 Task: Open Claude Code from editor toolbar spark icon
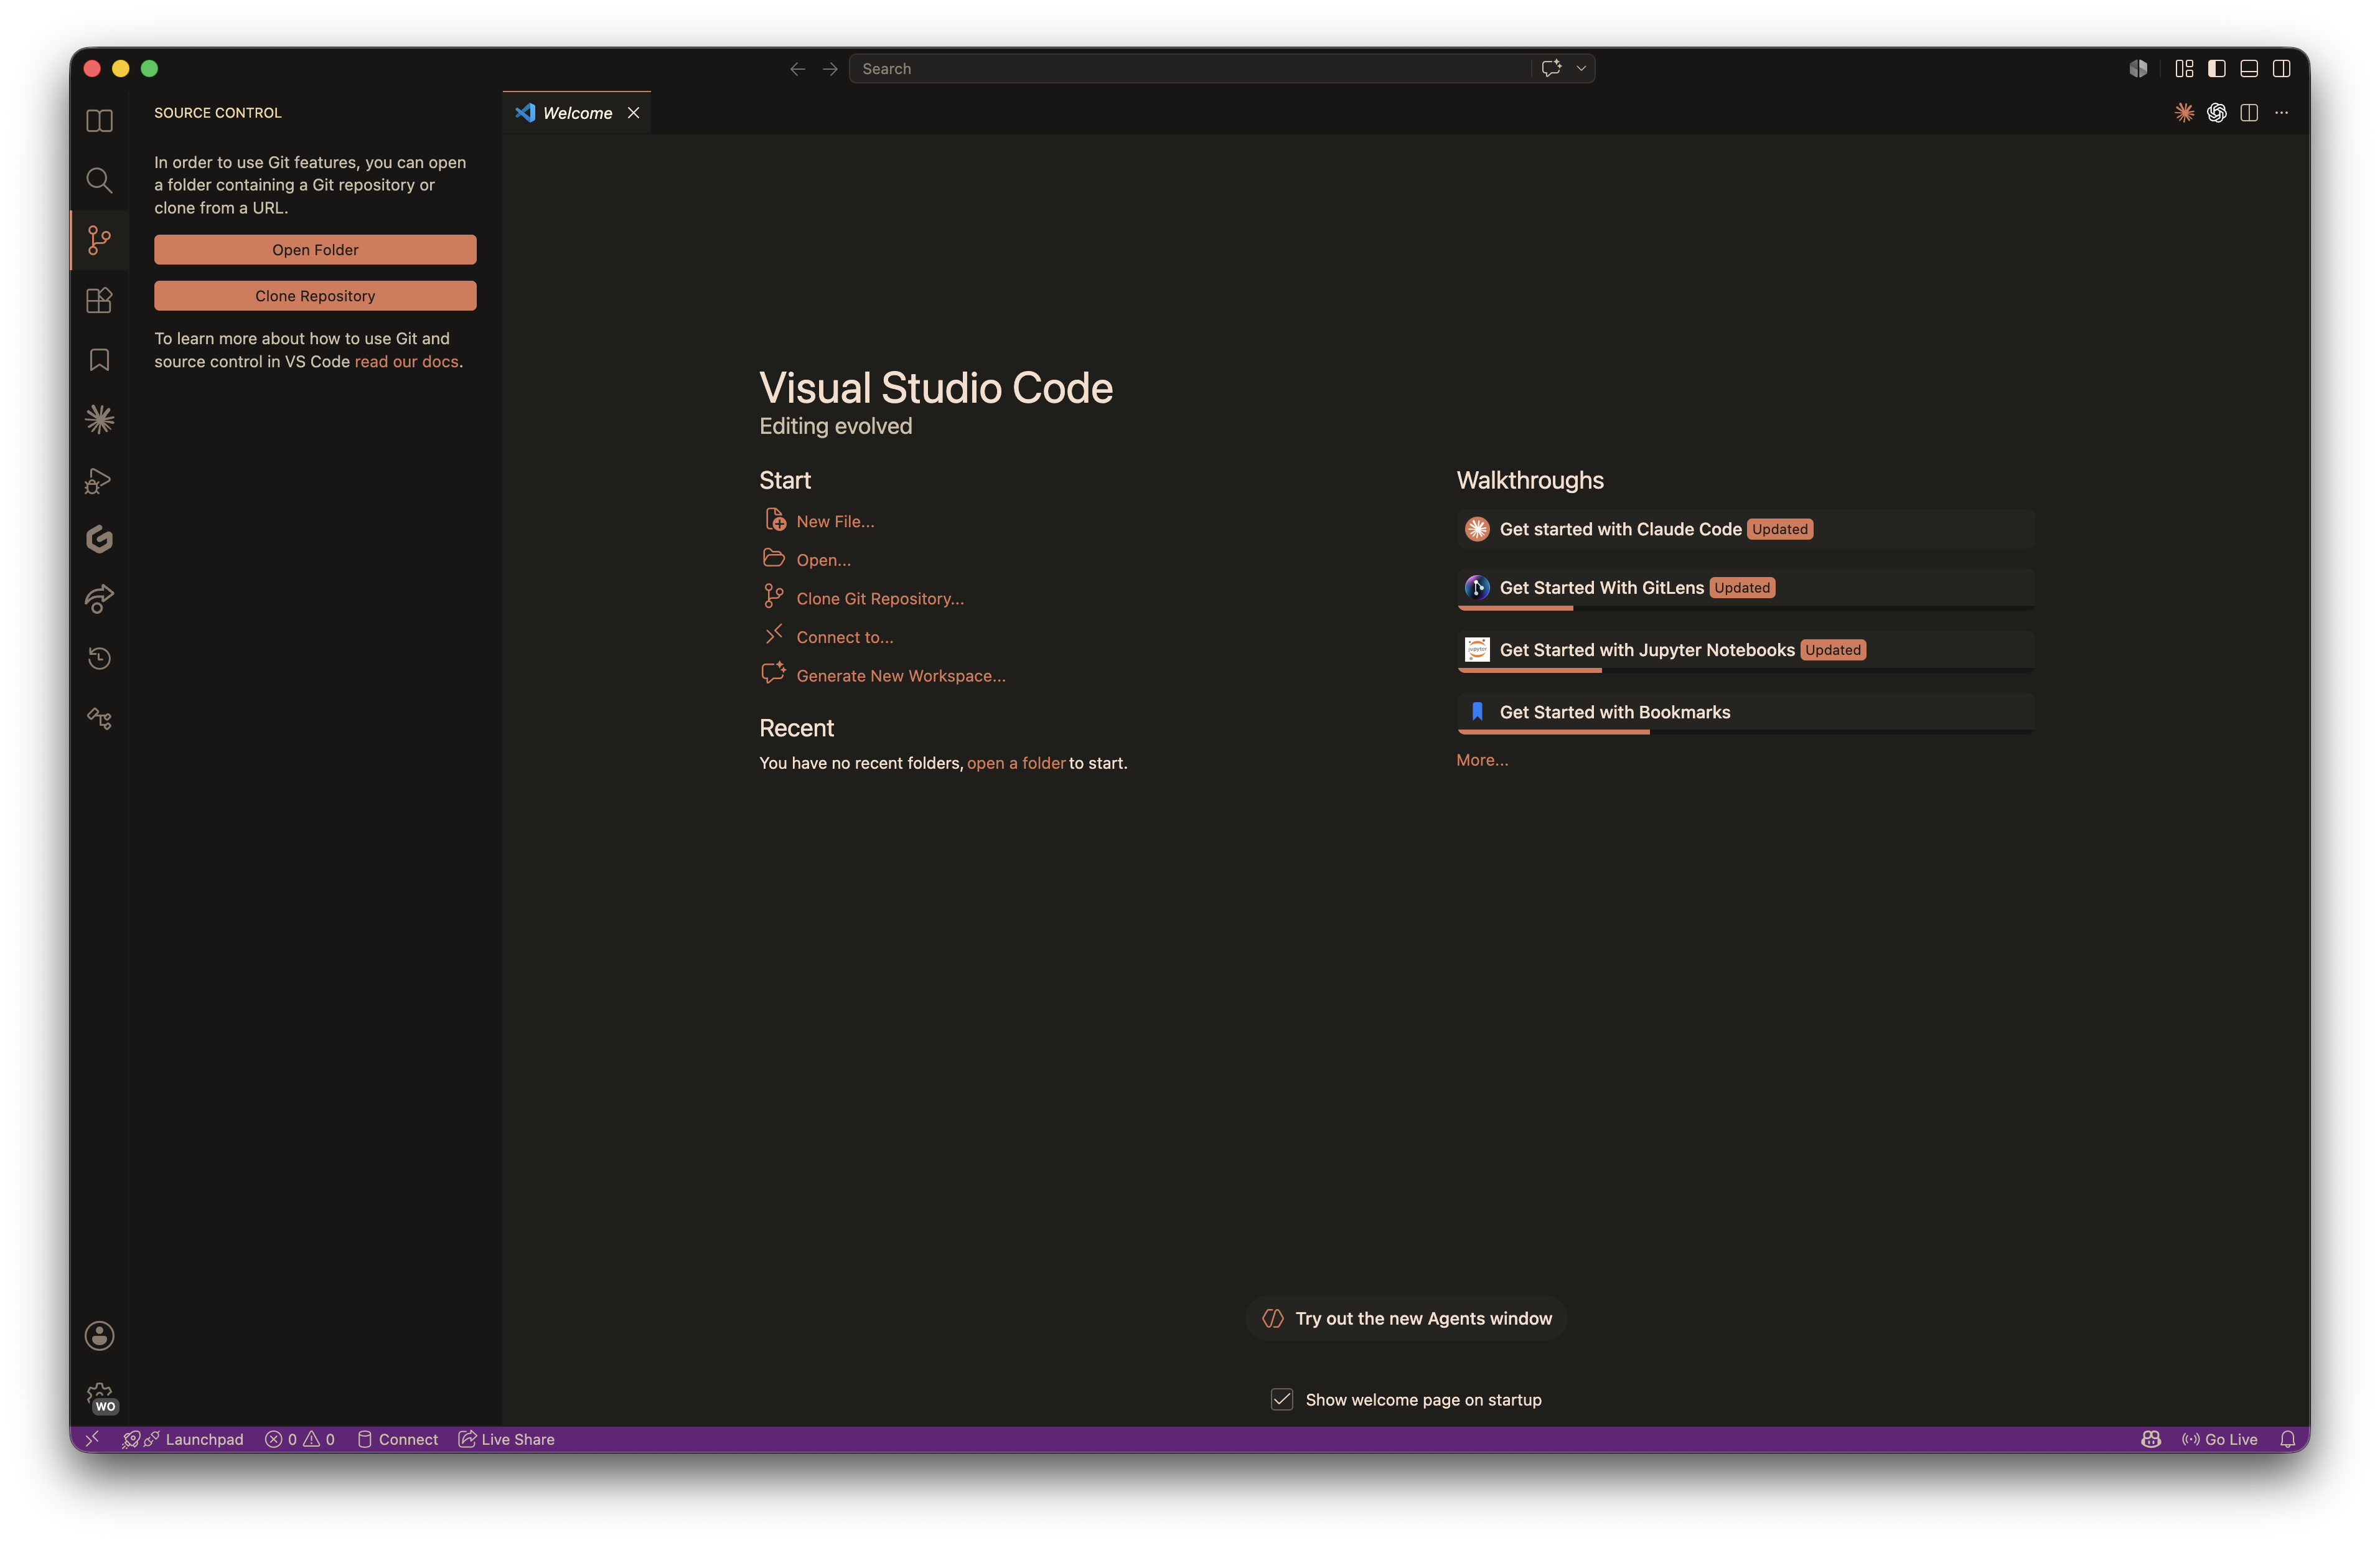click(2184, 113)
